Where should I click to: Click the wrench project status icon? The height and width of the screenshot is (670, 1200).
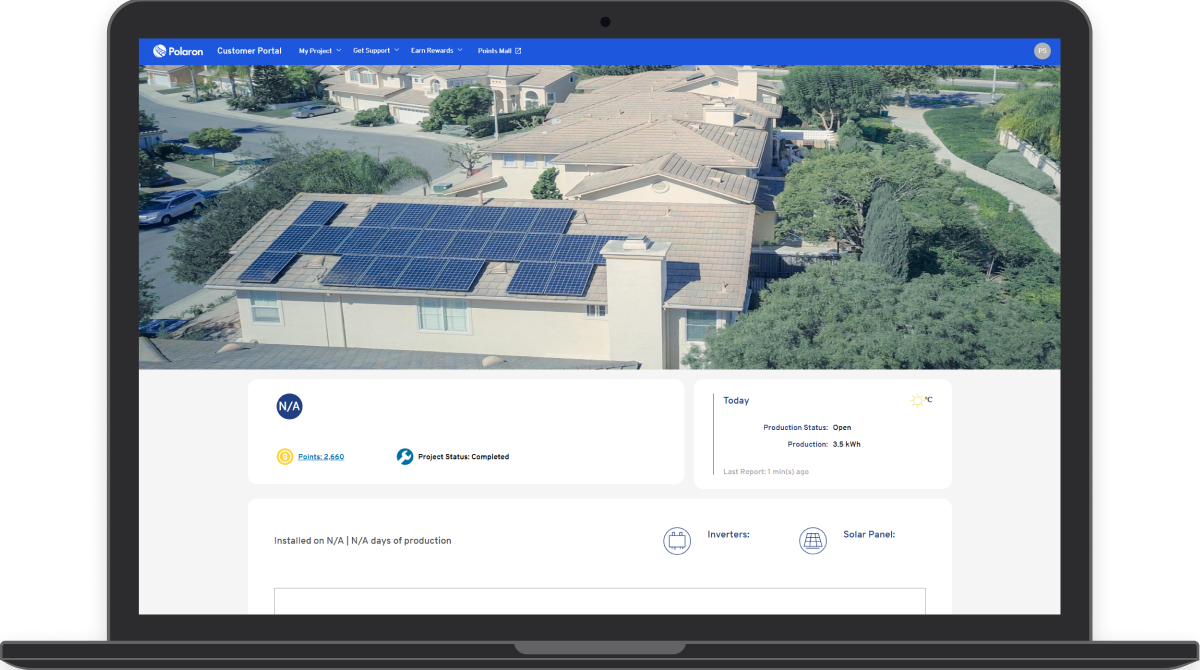point(405,457)
